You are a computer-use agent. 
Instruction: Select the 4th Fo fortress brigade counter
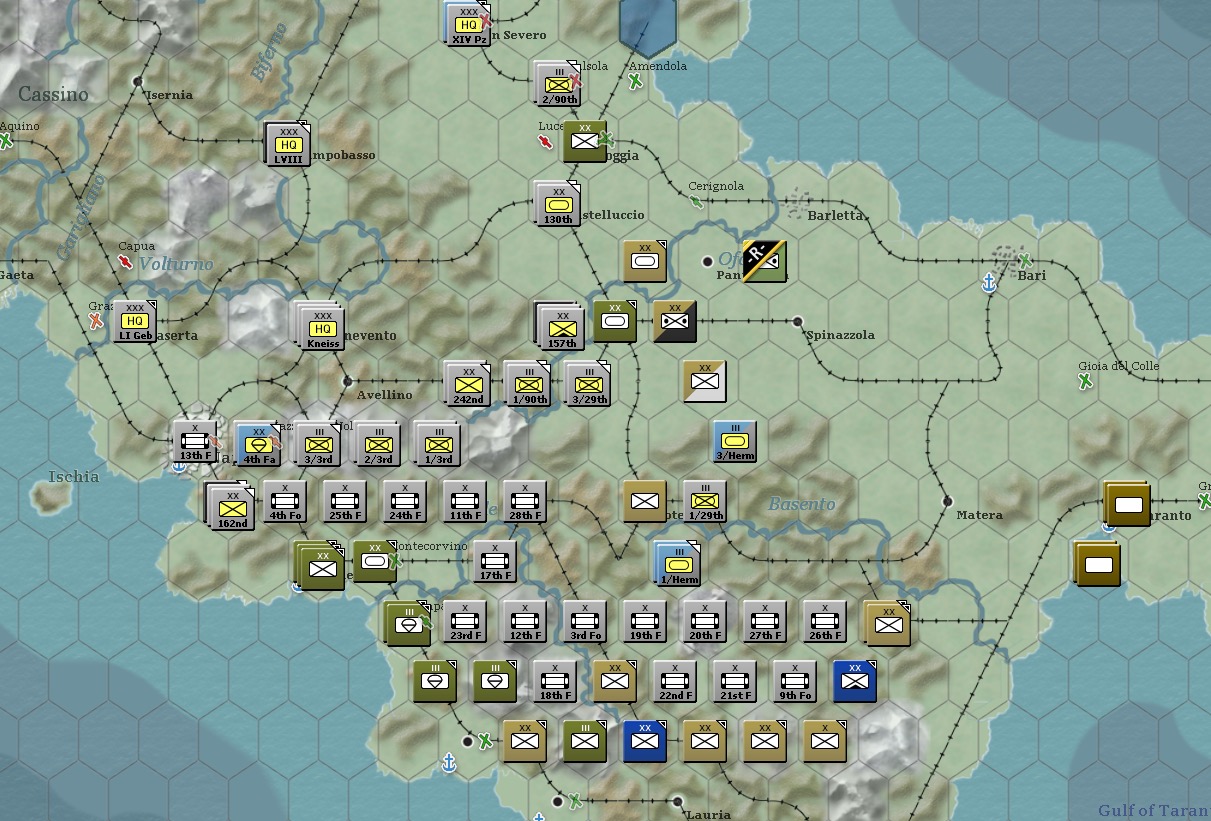pos(286,502)
